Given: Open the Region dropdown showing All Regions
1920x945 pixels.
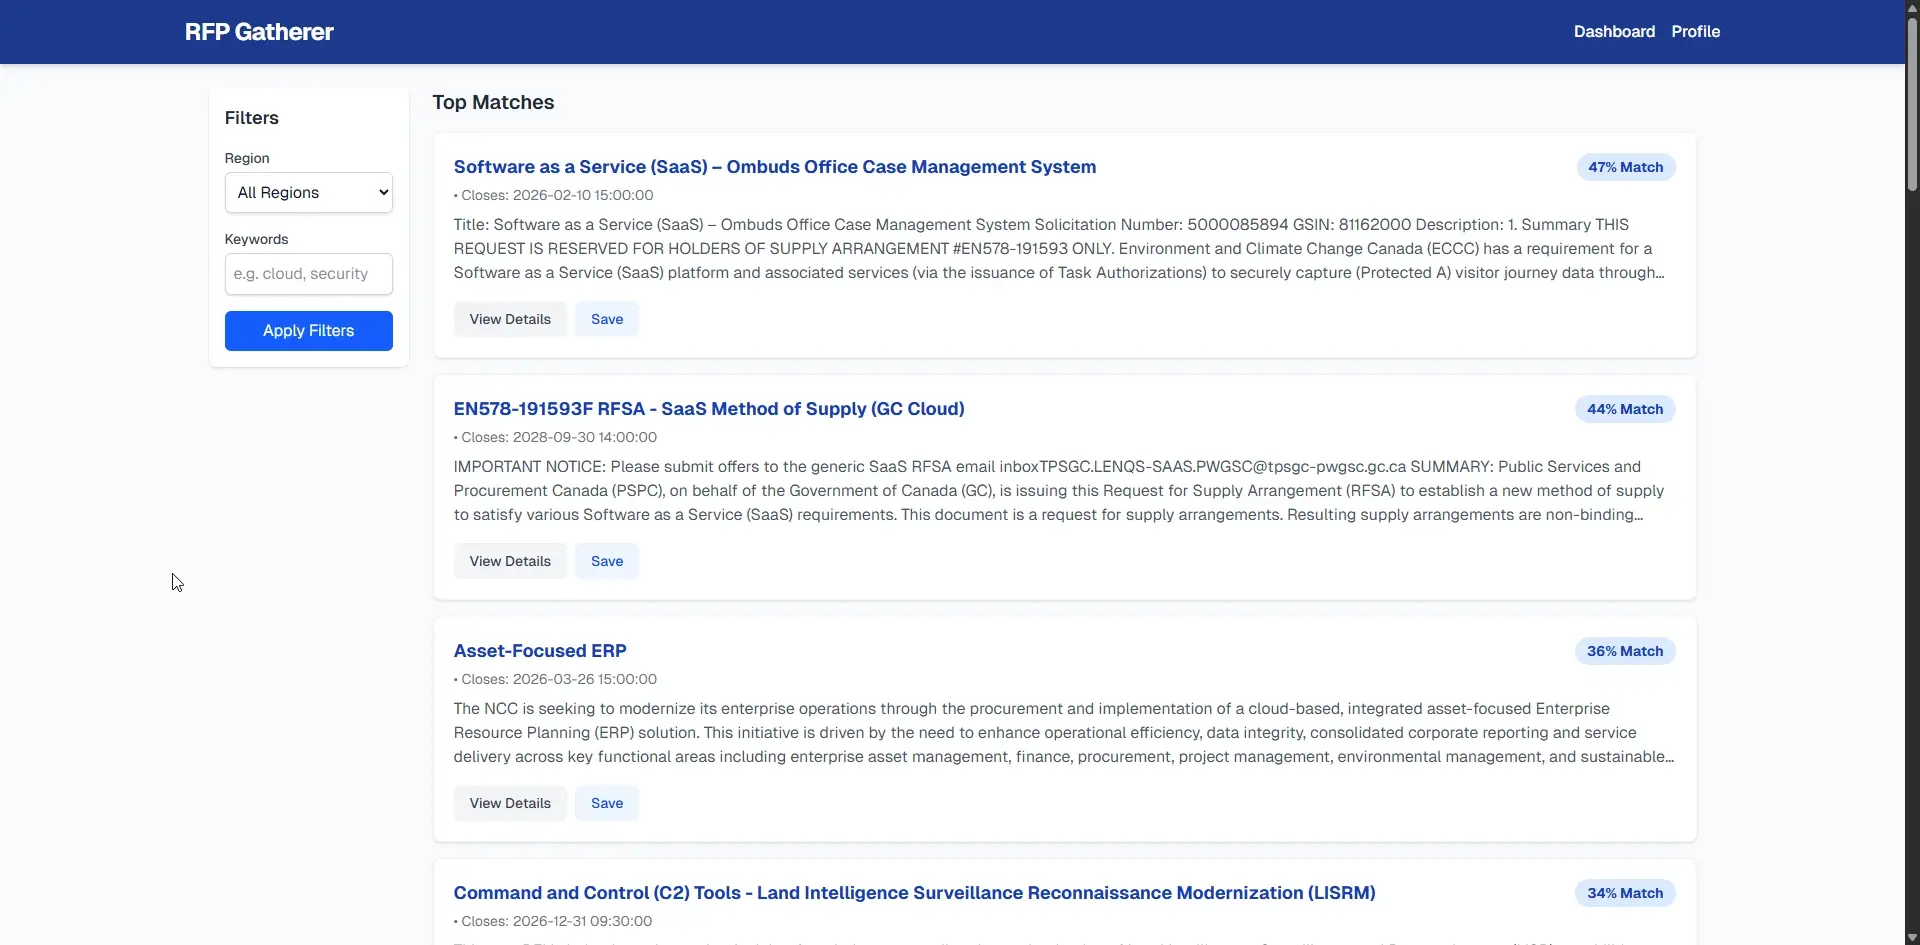Looking at the screenshot, I should (x=308, y=193).
